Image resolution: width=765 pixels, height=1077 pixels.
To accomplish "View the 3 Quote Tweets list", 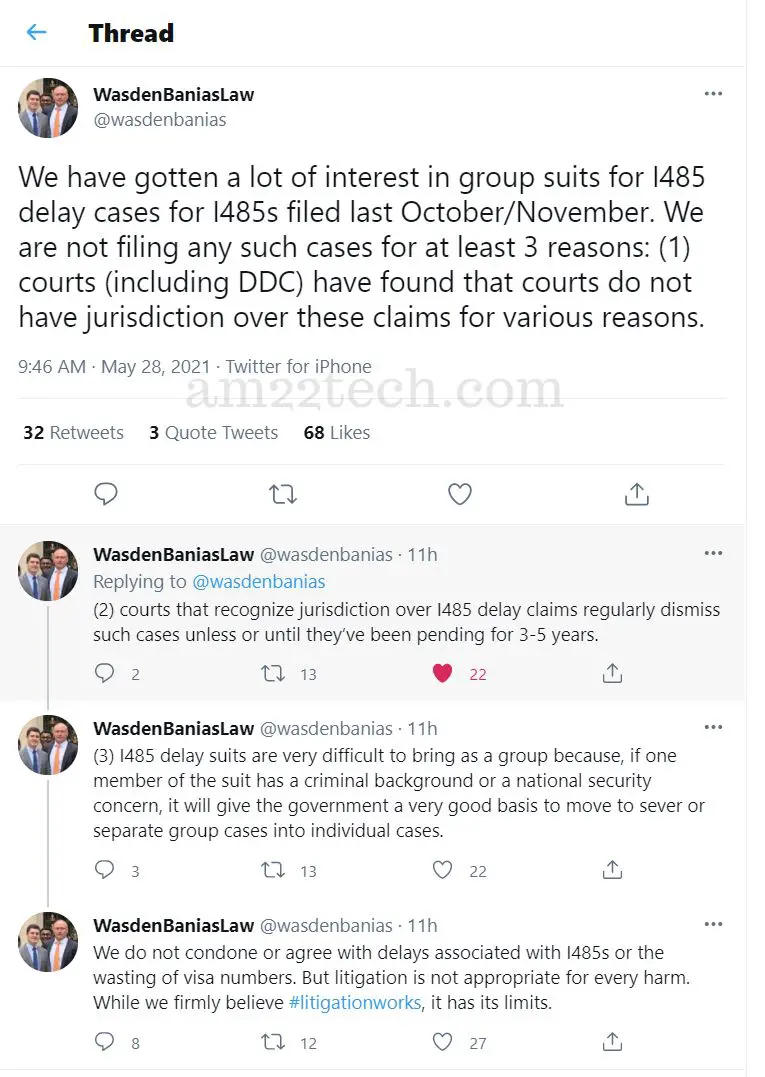I will [x=214, y=433].
